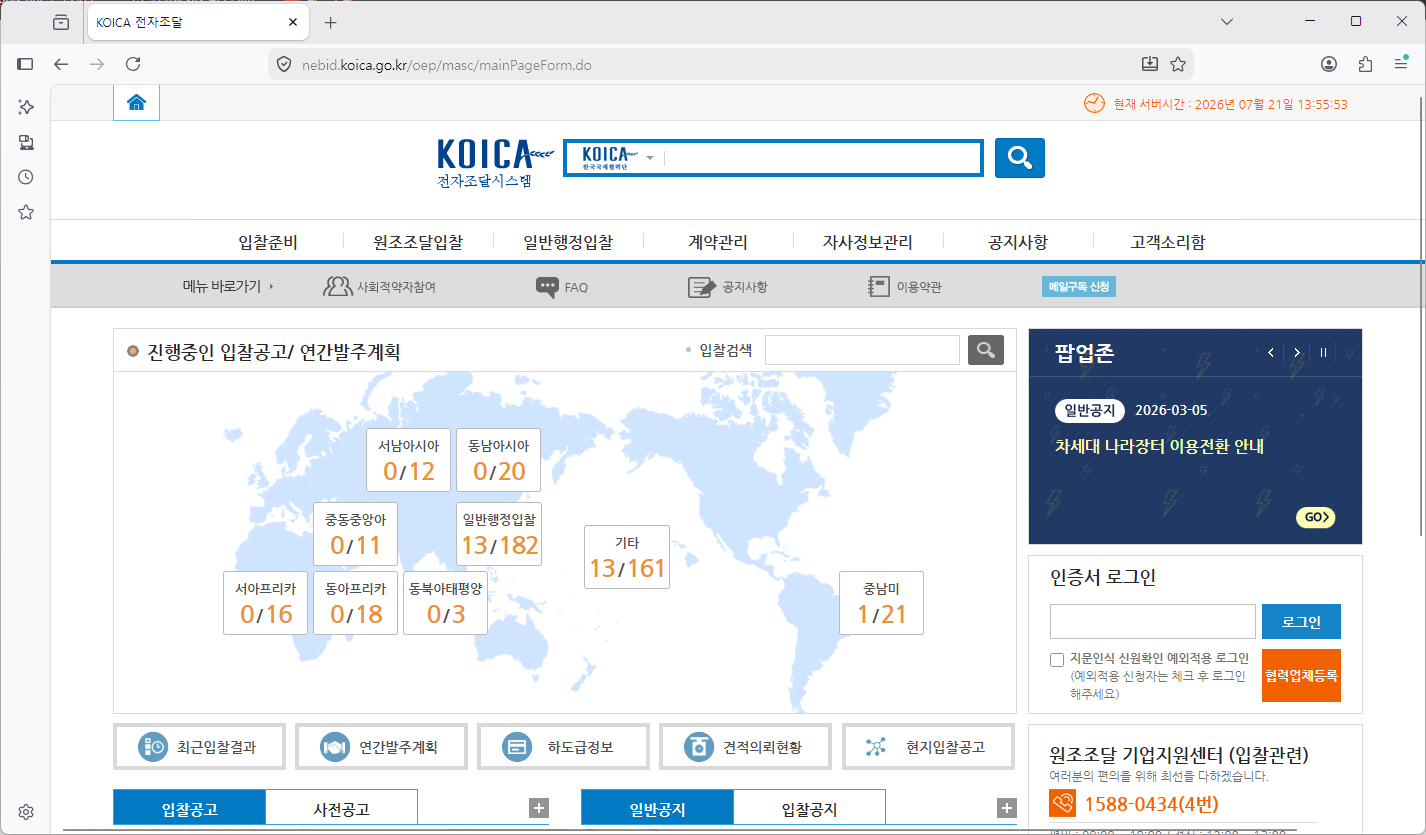Open 견적의뢰현황 quick link
The image size is (1426, 835).
[746, 747]
